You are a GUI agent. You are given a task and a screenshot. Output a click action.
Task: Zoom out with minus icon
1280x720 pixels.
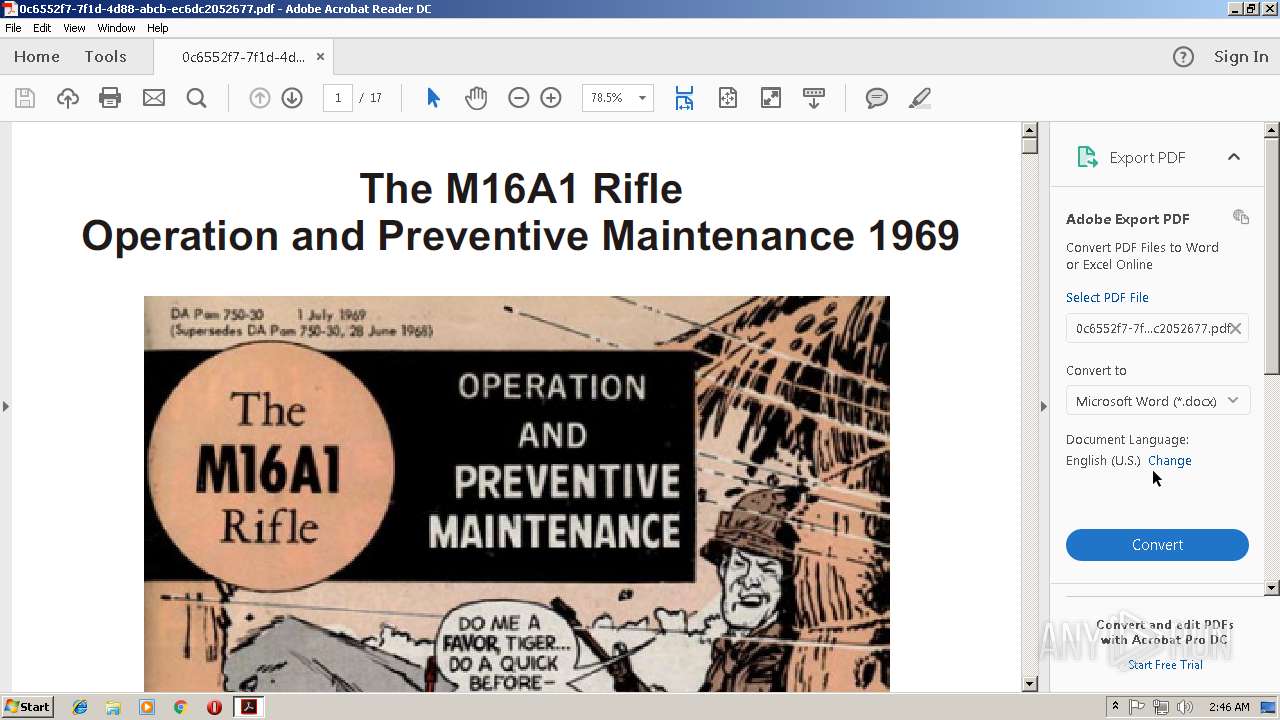(x=518, y=98)
